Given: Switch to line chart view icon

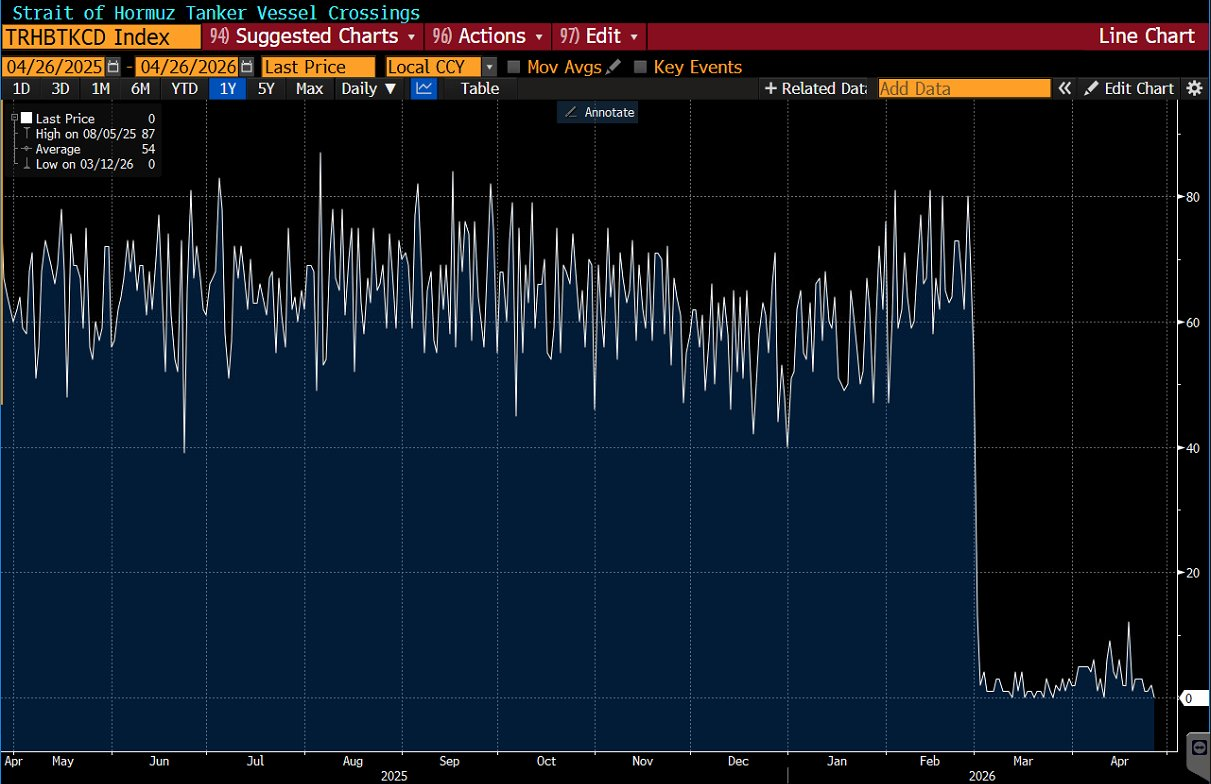Looking at the screenshot, I should (x=425, y=88).
